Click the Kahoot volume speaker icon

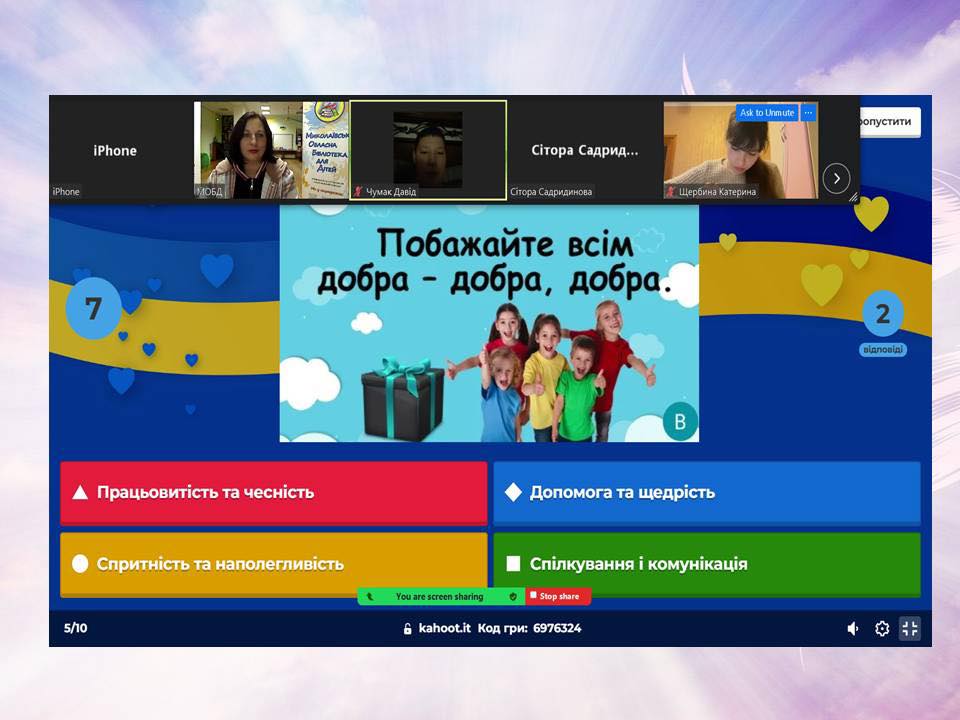click(x=852, y=629)
